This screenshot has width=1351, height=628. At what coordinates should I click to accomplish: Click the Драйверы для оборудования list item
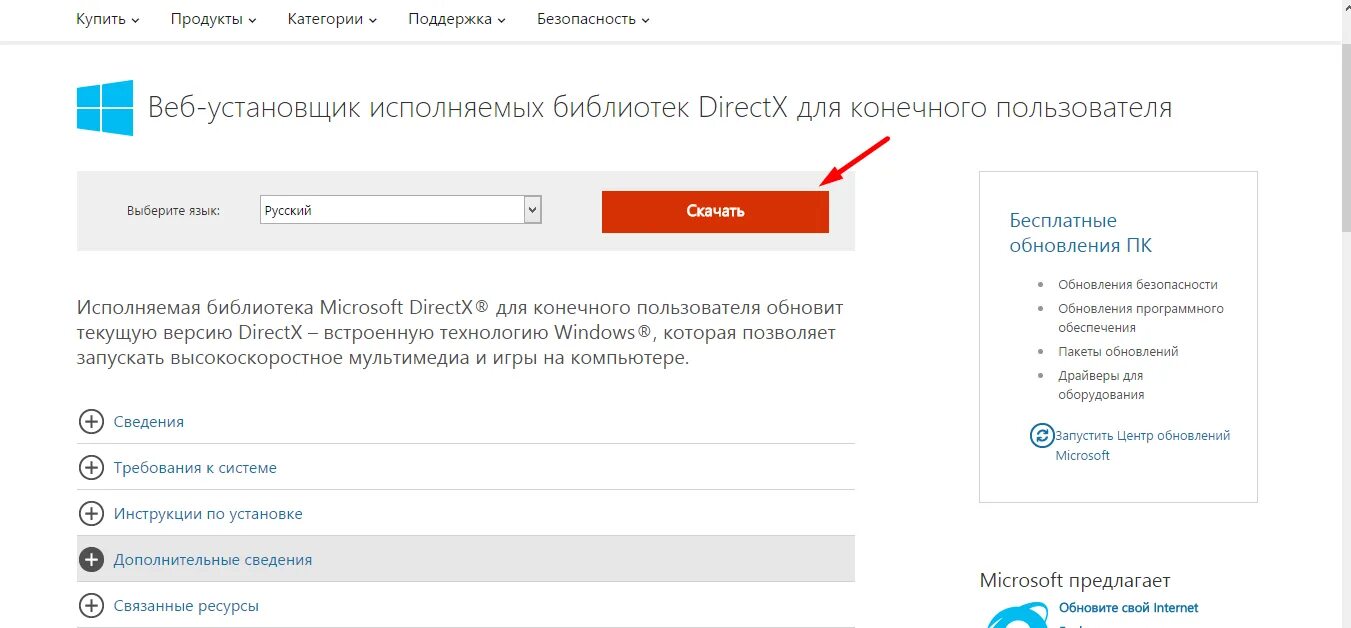[1101, 385]
